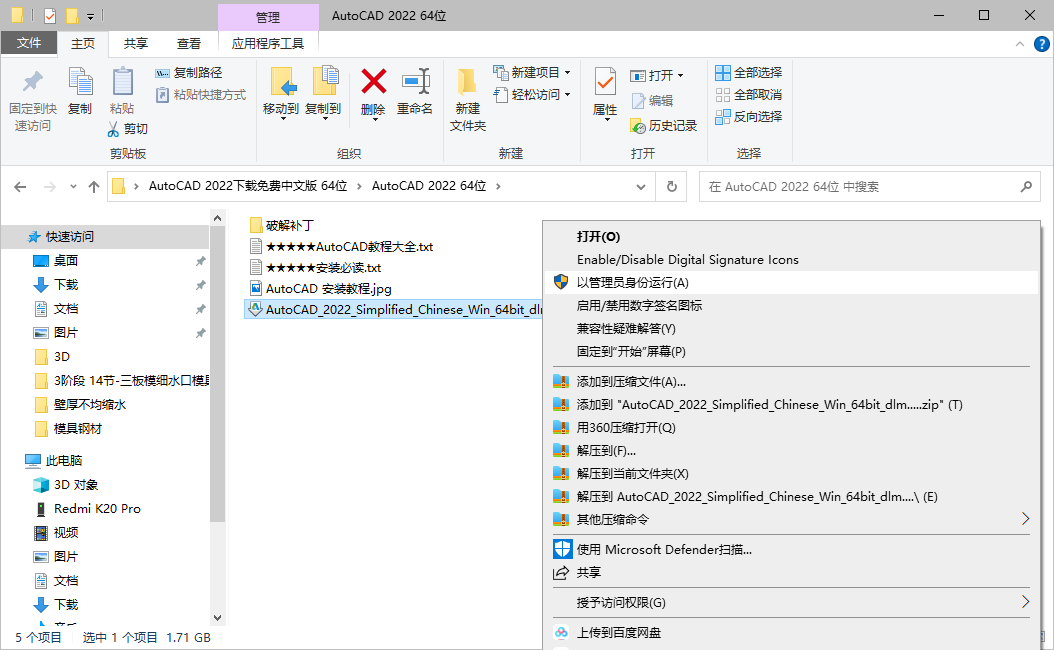The width and height of the screenshot is (1054, 650).
Task: Copy the folder path via 复制路径
Action: pyautogui.click(x=188, y=72)
